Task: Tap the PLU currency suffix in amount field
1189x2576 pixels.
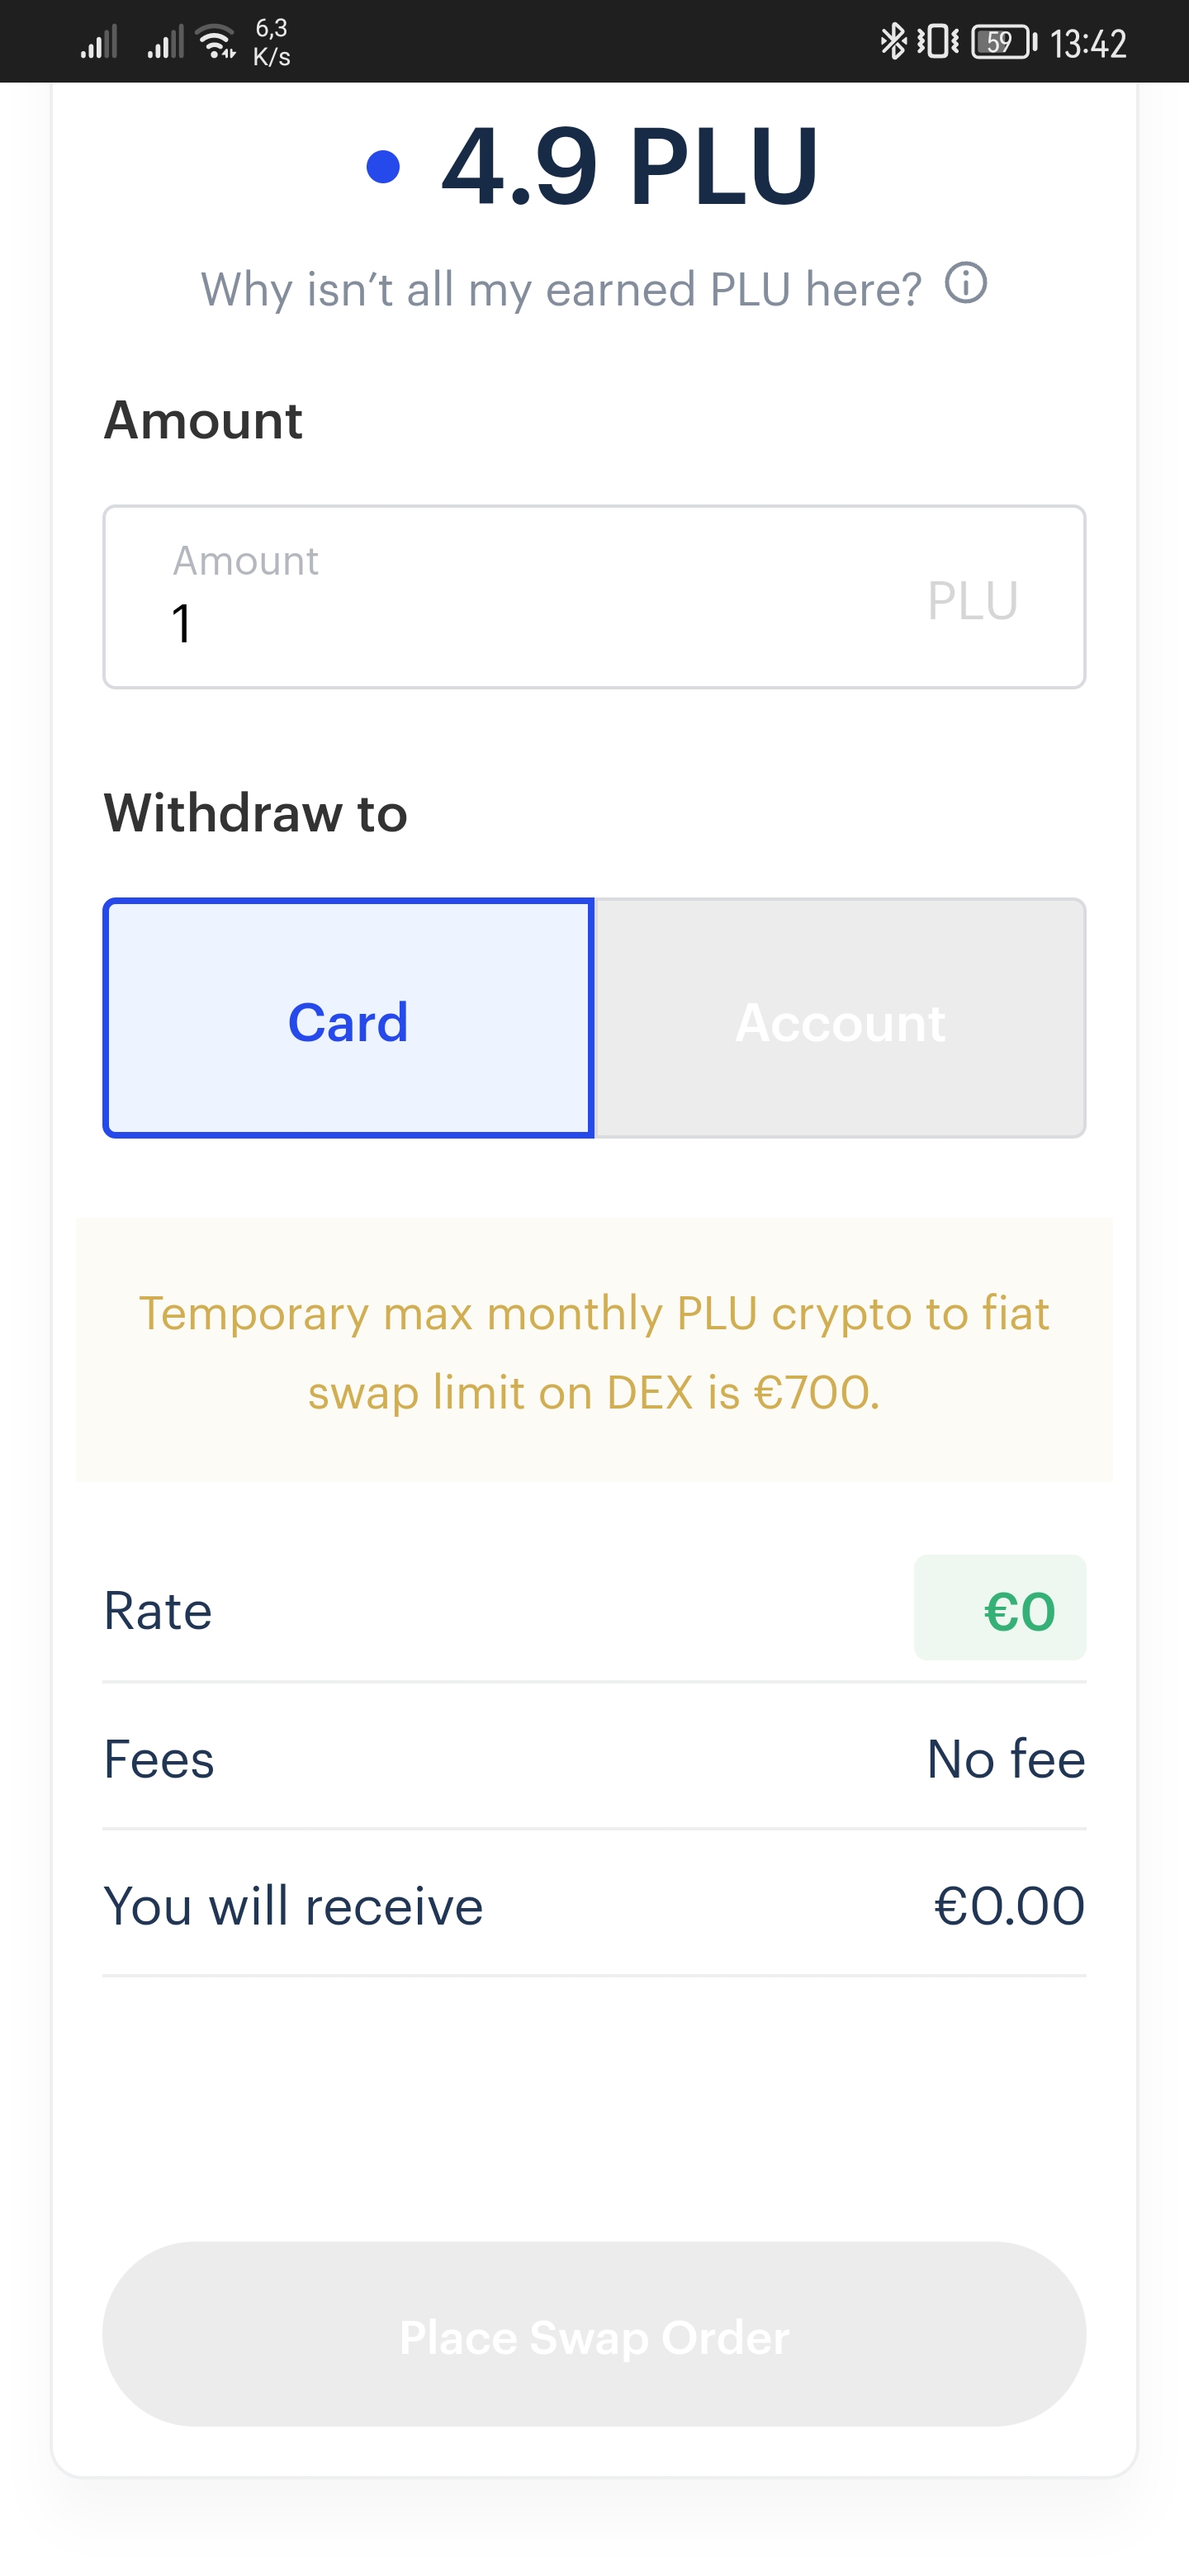Action: 972,601
